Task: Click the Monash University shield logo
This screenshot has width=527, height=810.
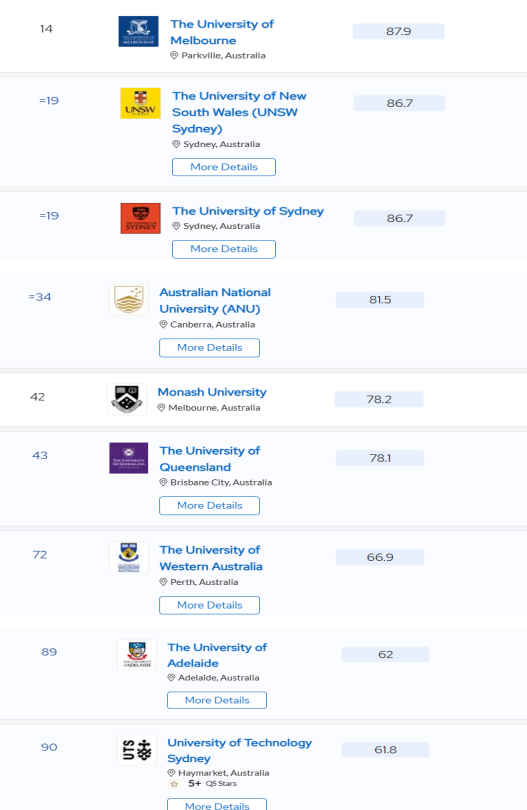Action: coord(127,399)
